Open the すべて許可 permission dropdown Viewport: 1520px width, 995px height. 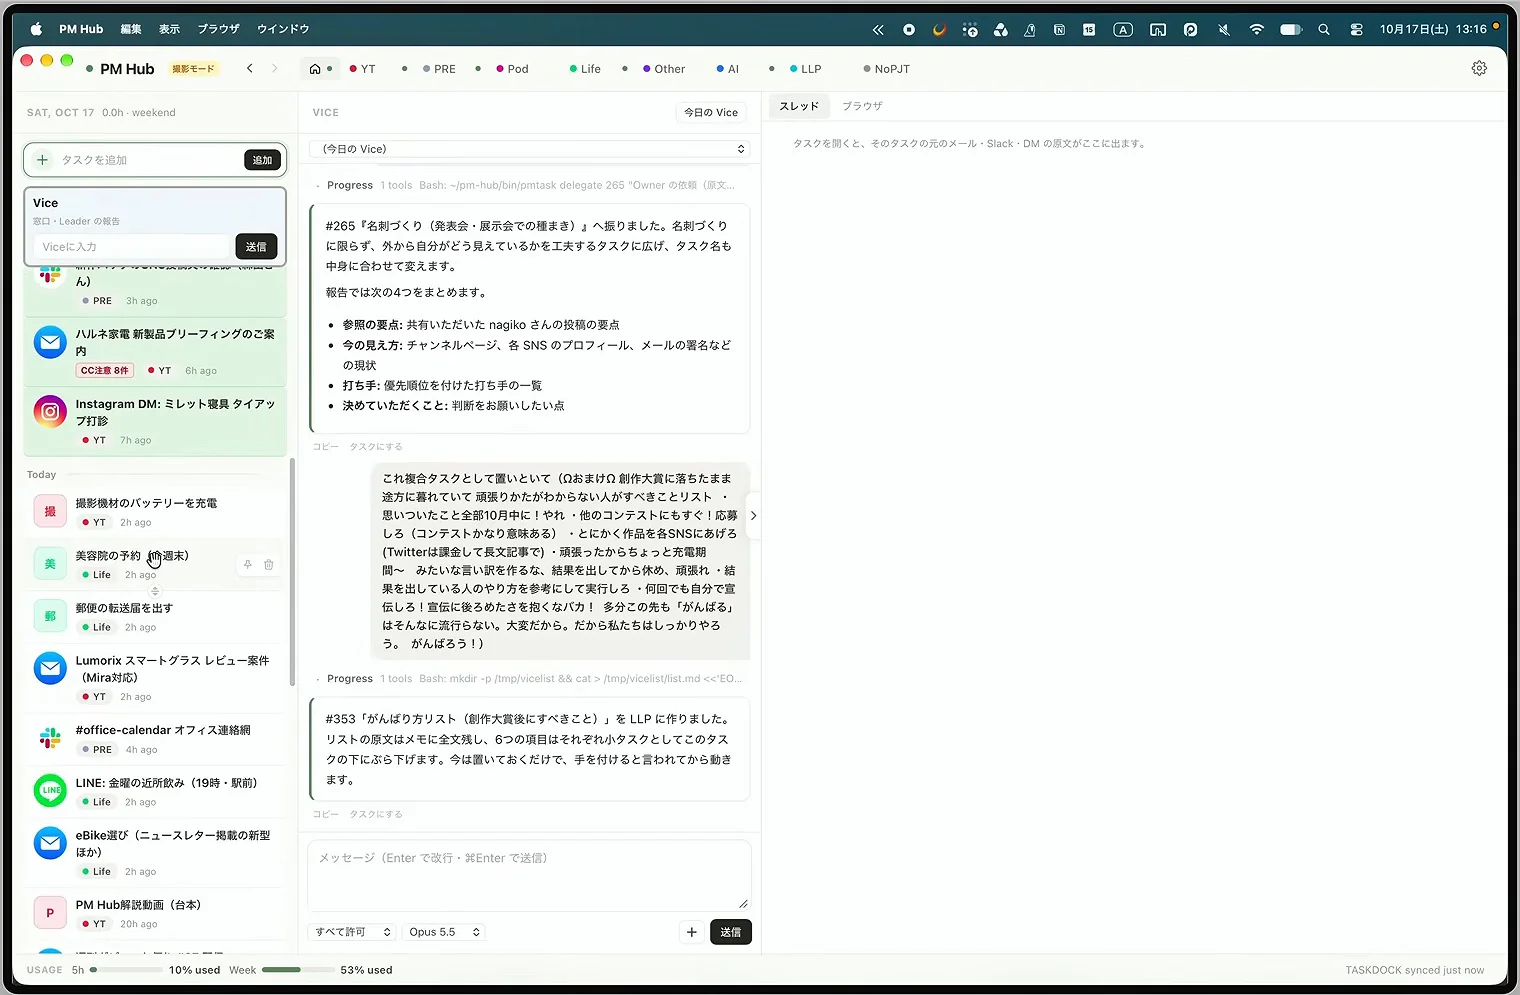click(353, 932)
